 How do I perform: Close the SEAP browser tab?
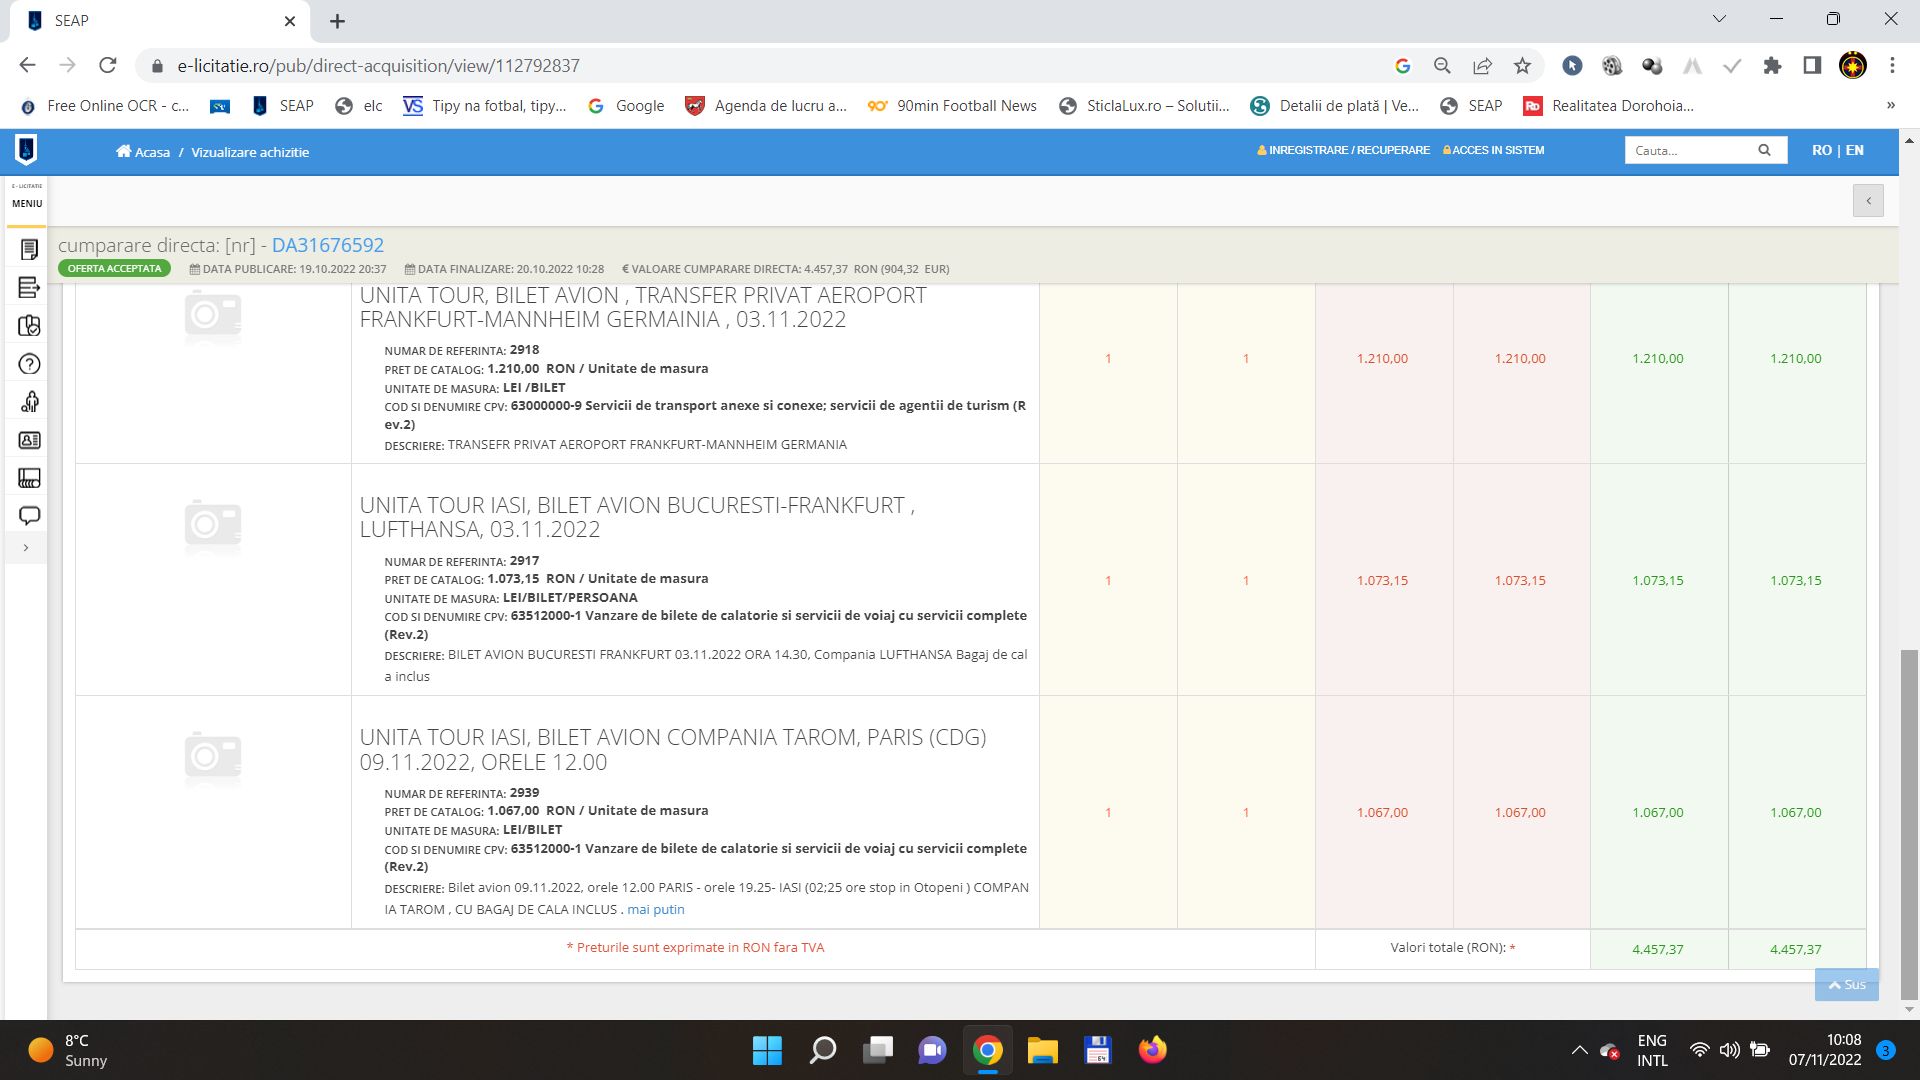pyautogui.click(x=290, y=21)
